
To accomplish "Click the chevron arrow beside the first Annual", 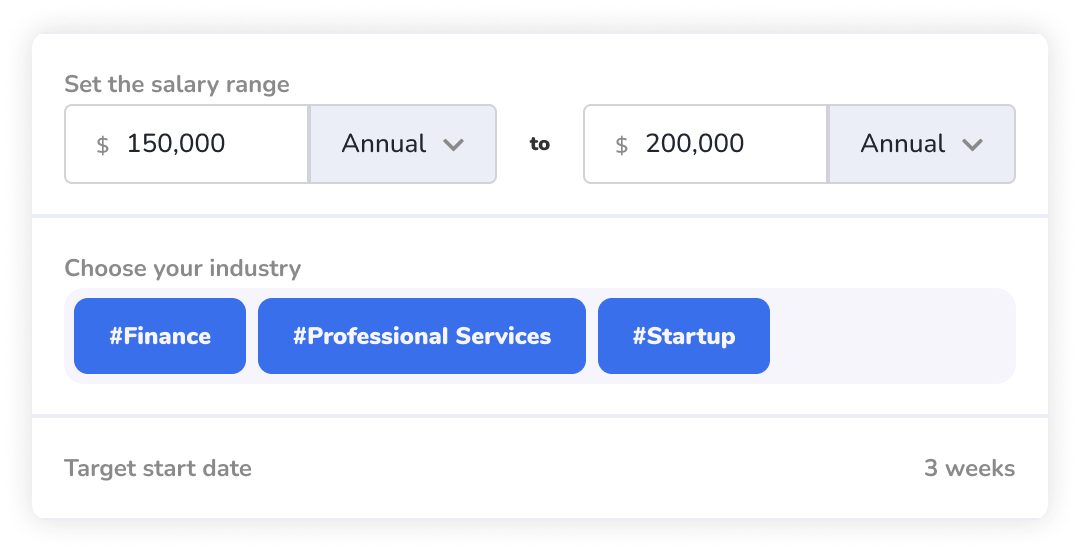I will 454,145.
